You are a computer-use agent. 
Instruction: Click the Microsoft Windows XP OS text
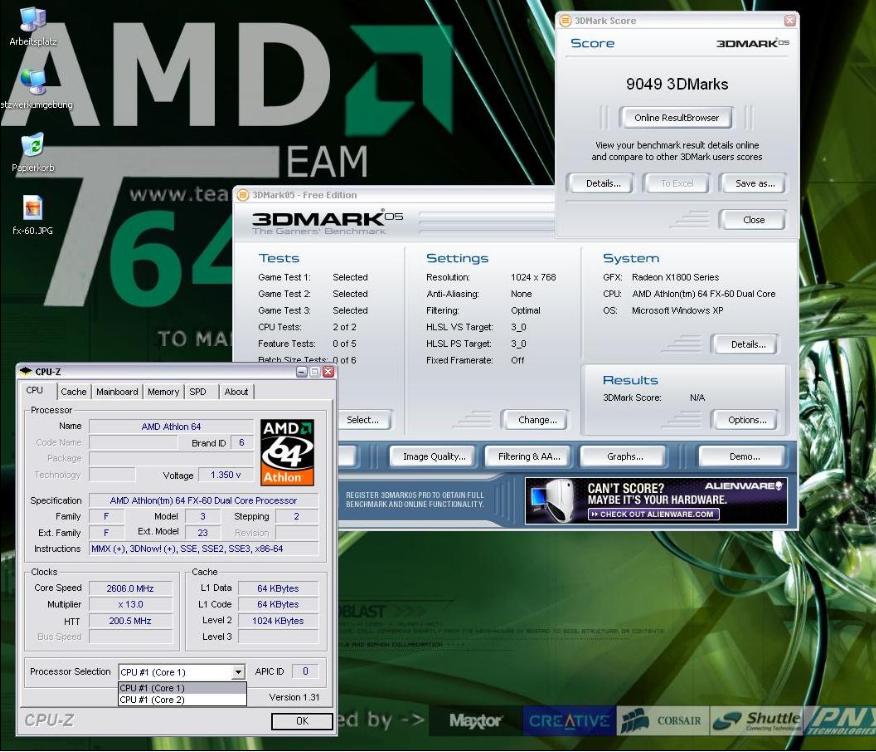pos(677,311)
